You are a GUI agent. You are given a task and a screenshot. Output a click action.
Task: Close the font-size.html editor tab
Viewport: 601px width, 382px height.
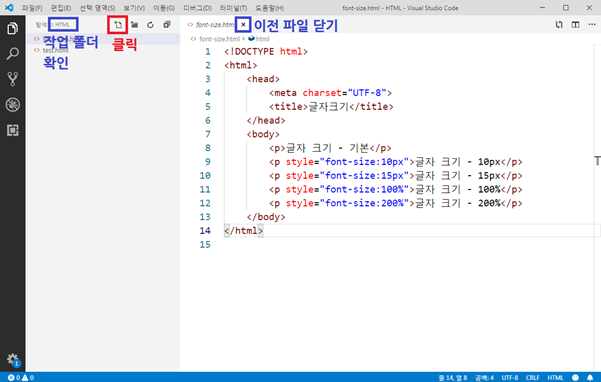243,25
